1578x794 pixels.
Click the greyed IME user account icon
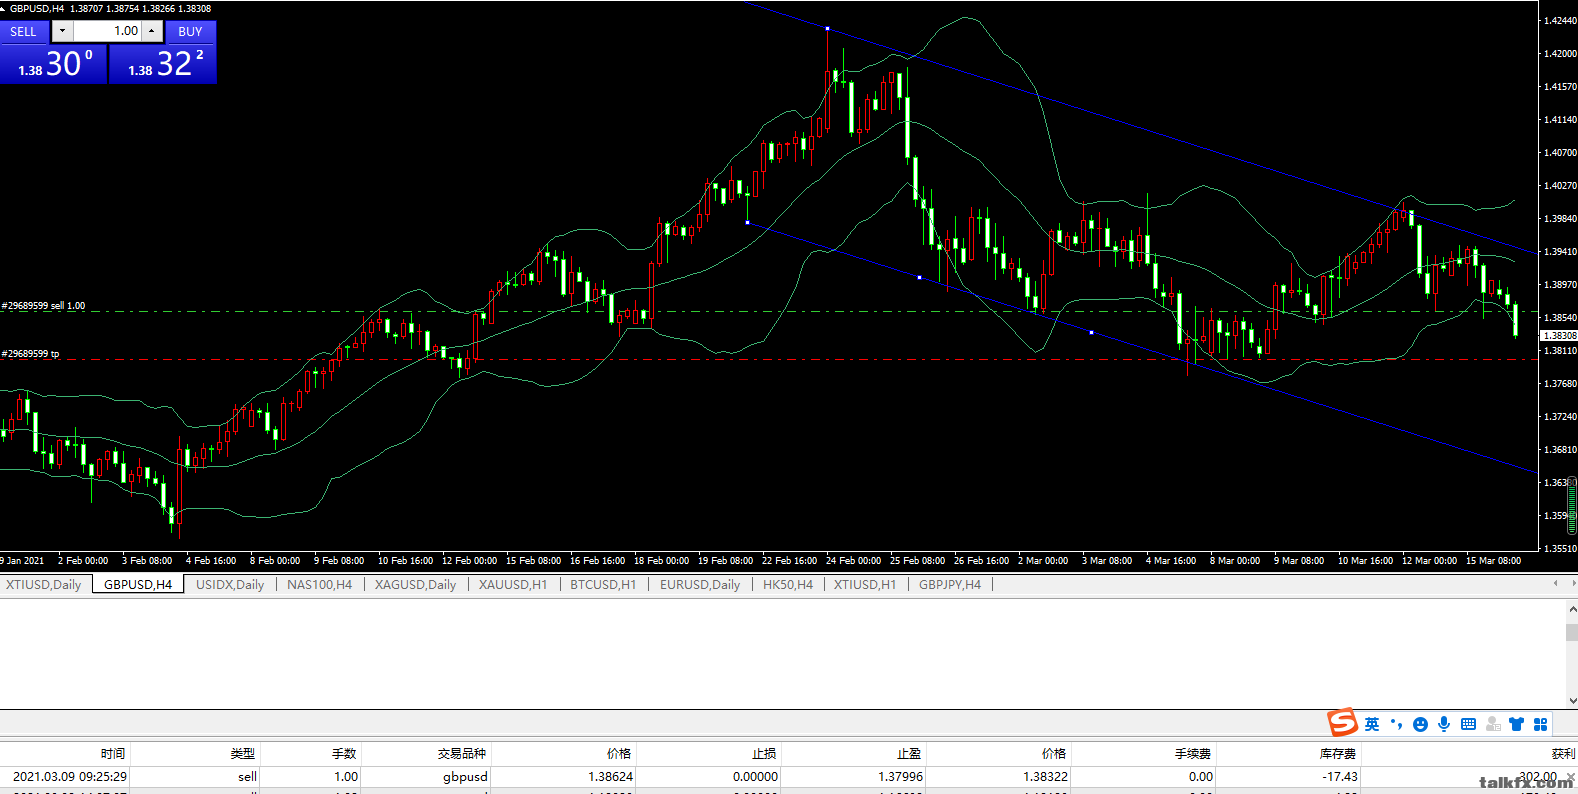pyautogui.click(x=1493, y=724)
